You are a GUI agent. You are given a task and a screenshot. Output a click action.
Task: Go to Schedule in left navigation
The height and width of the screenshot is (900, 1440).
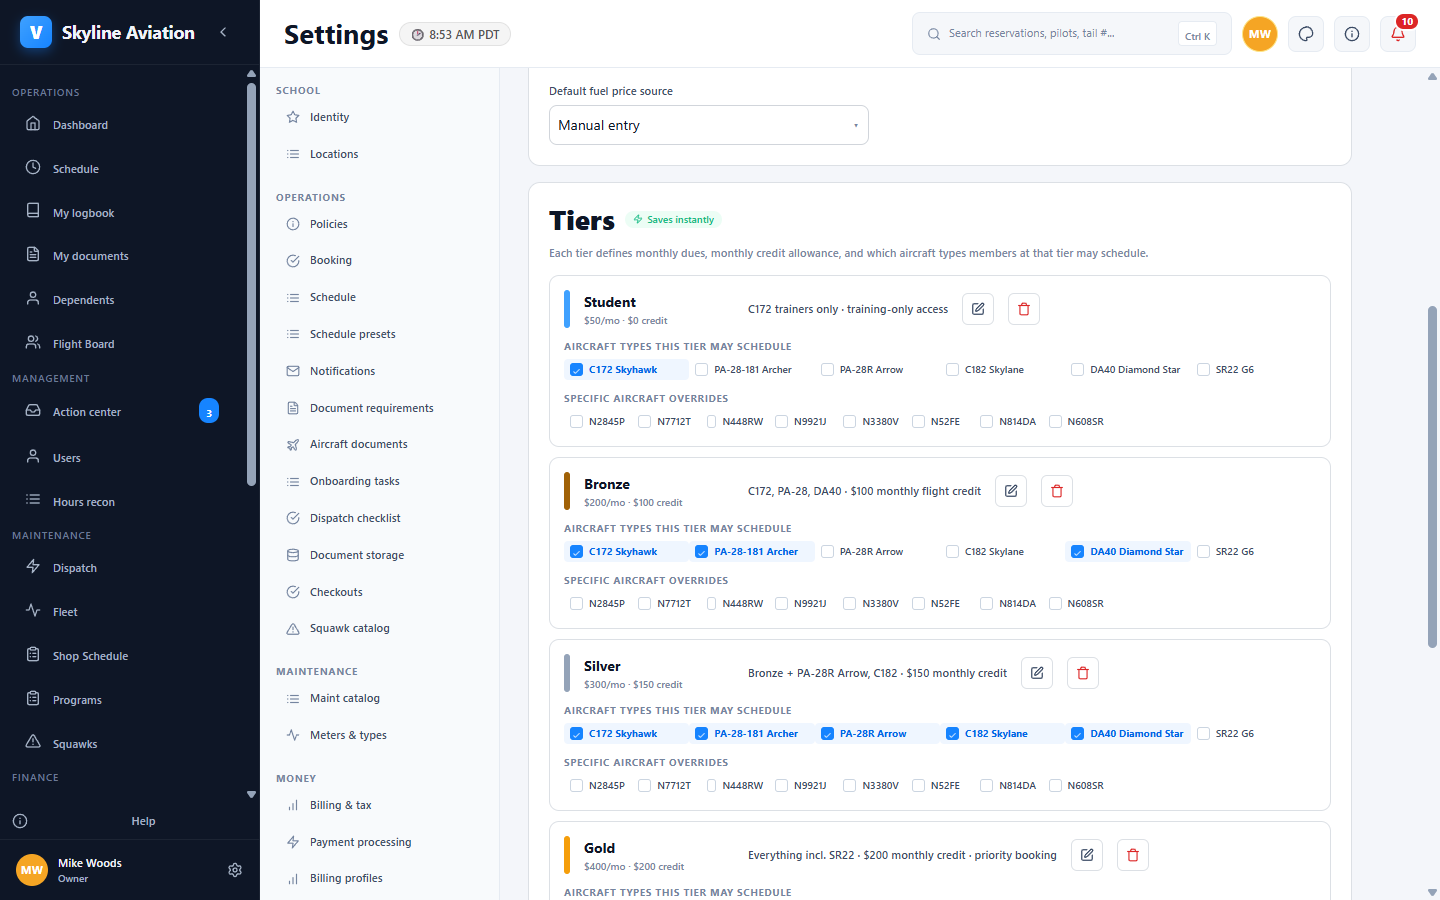coord(123,169)
